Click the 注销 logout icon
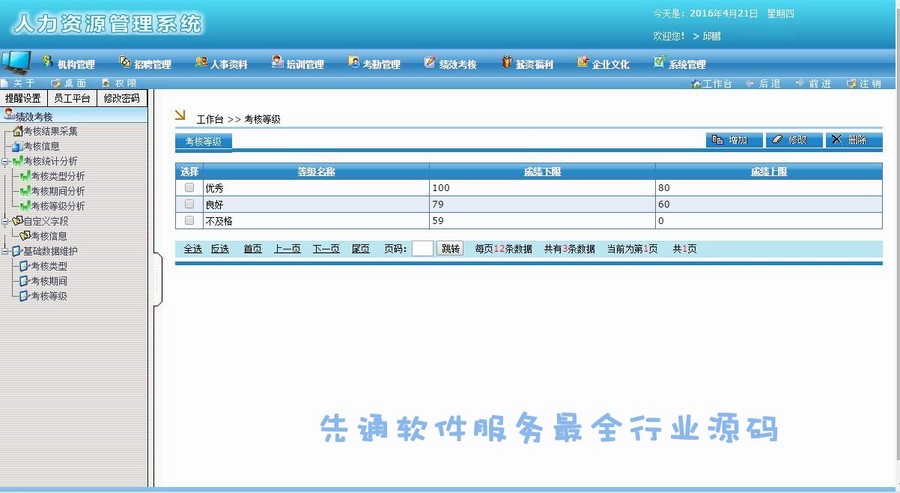The height and width of the screenshot is (493, 900). pos(851,84)
